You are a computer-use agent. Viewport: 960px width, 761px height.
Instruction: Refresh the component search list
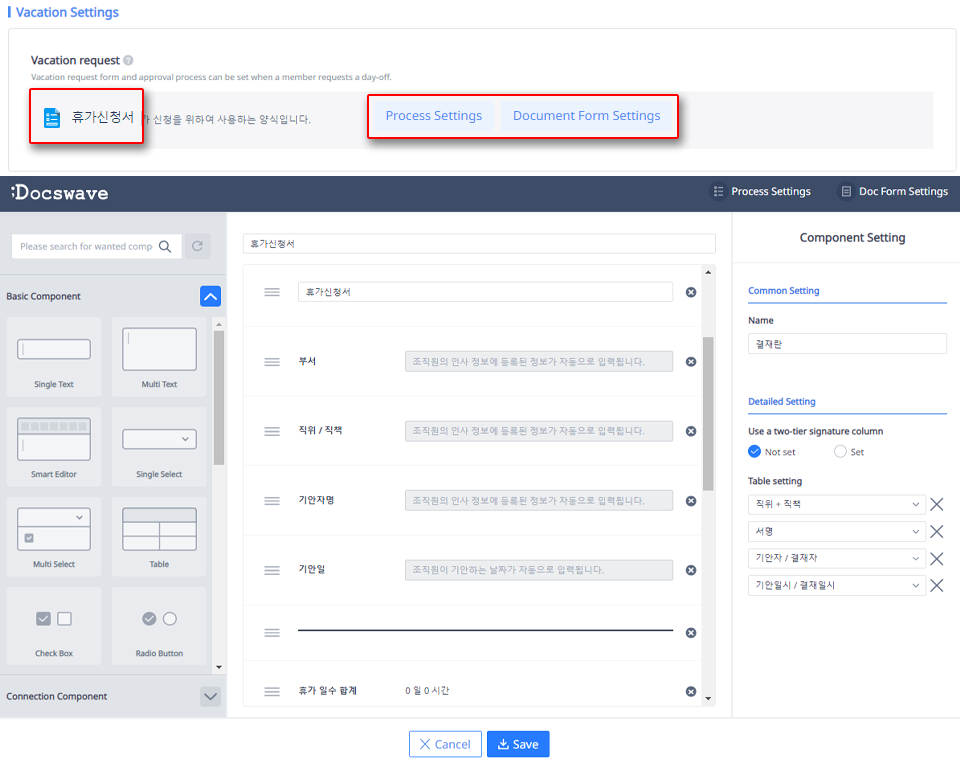(197, 245)
